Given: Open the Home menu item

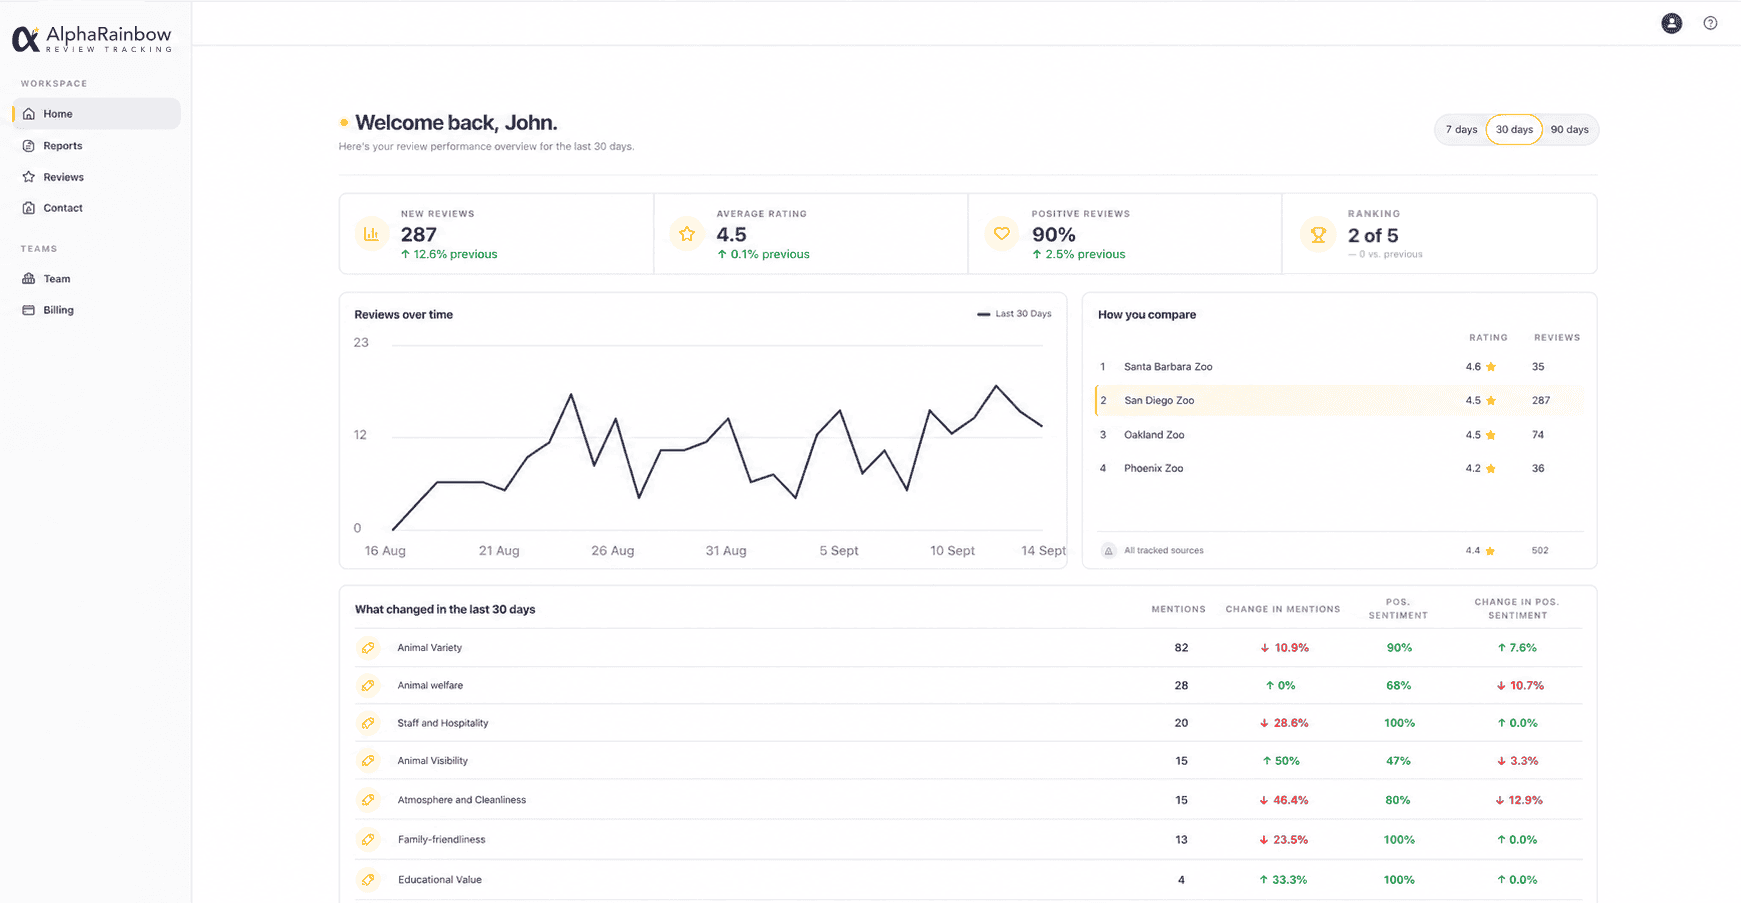Looking at the screenshot, I should (96, 114).
